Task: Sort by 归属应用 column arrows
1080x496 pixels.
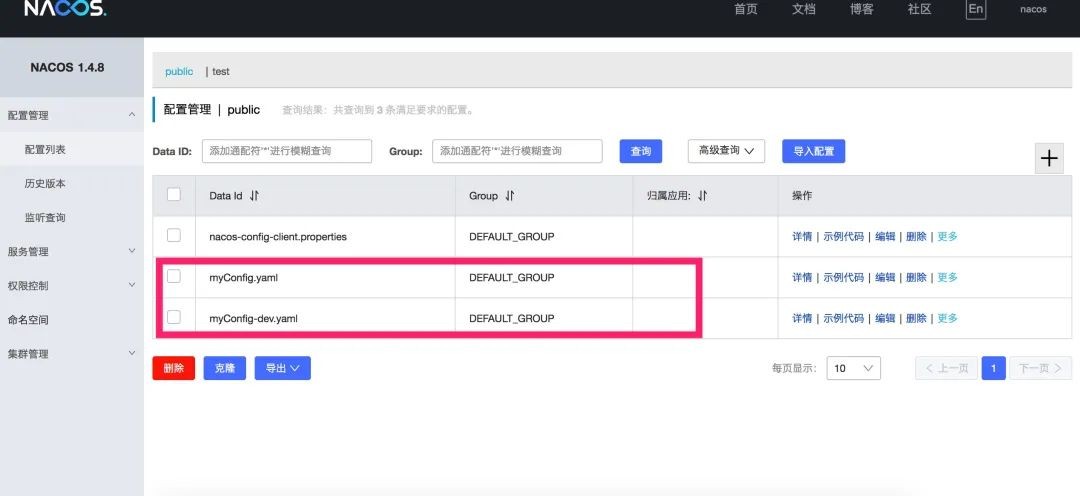Action: (x=702, y=196)
